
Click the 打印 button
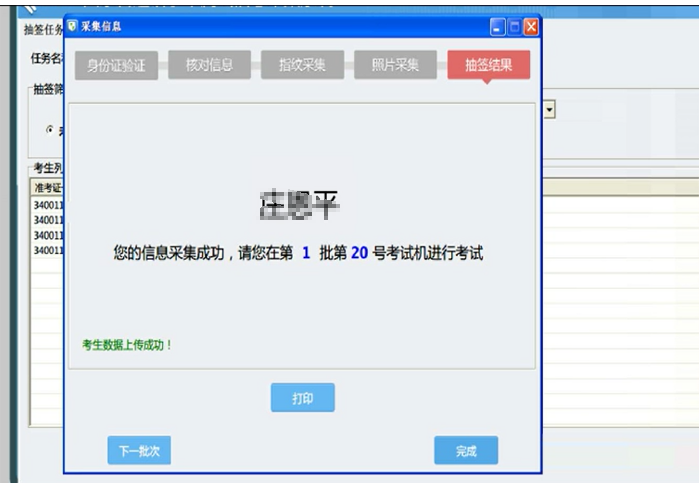click(303, 398)
